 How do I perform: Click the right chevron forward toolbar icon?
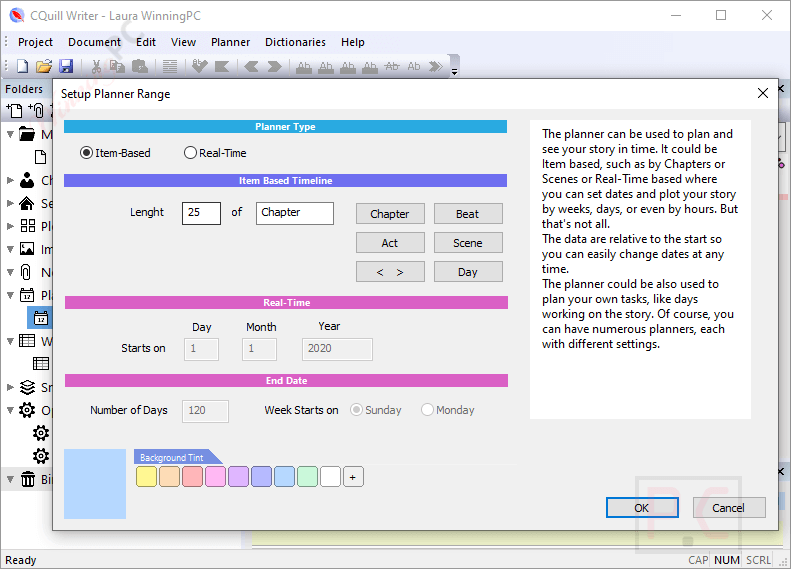274,66
